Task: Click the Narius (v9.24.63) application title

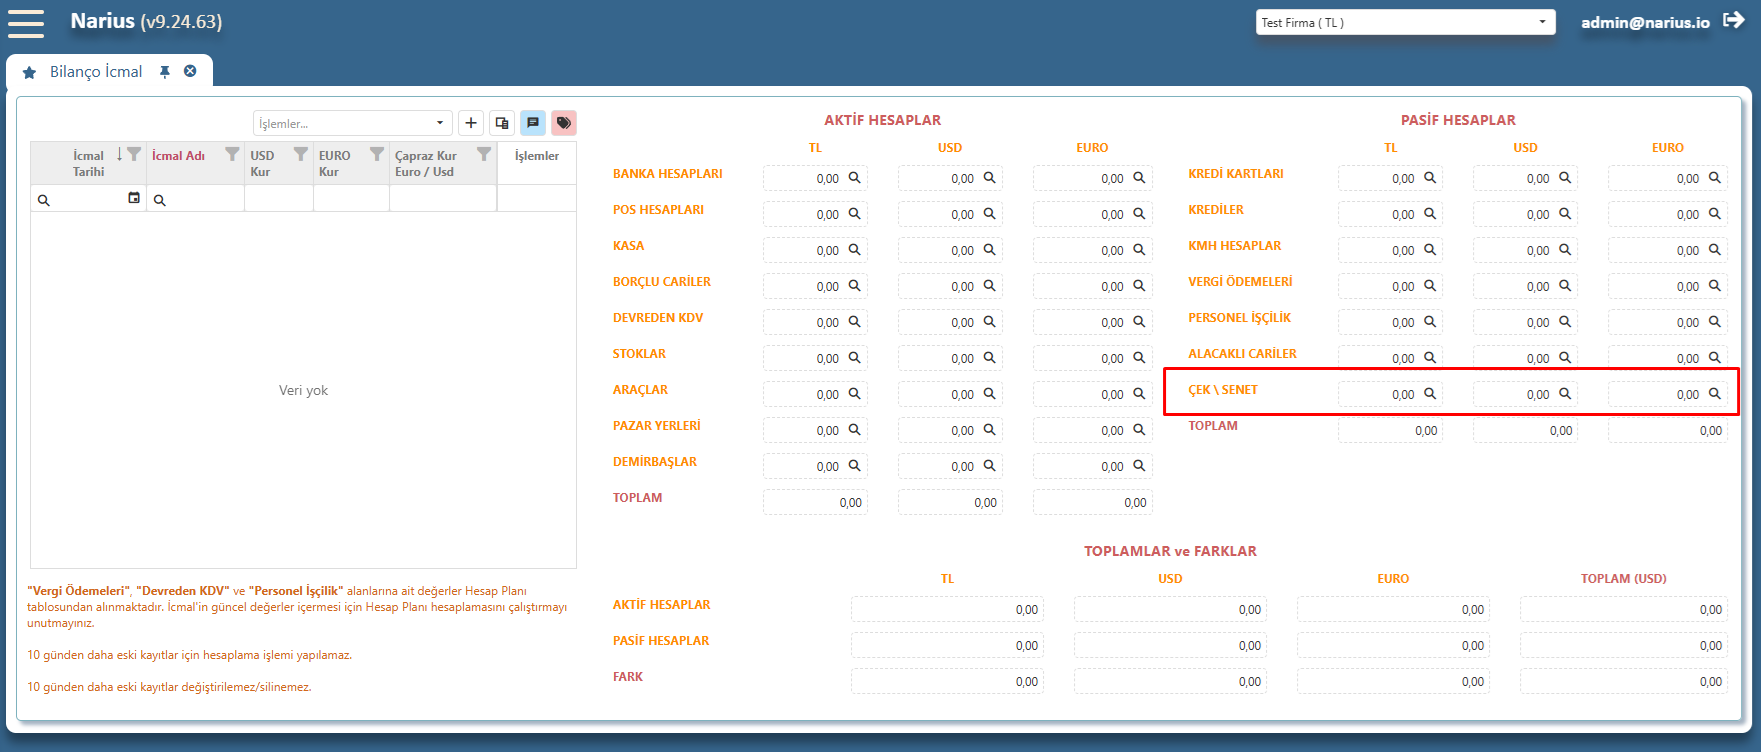Action: [x=146, y=21]
